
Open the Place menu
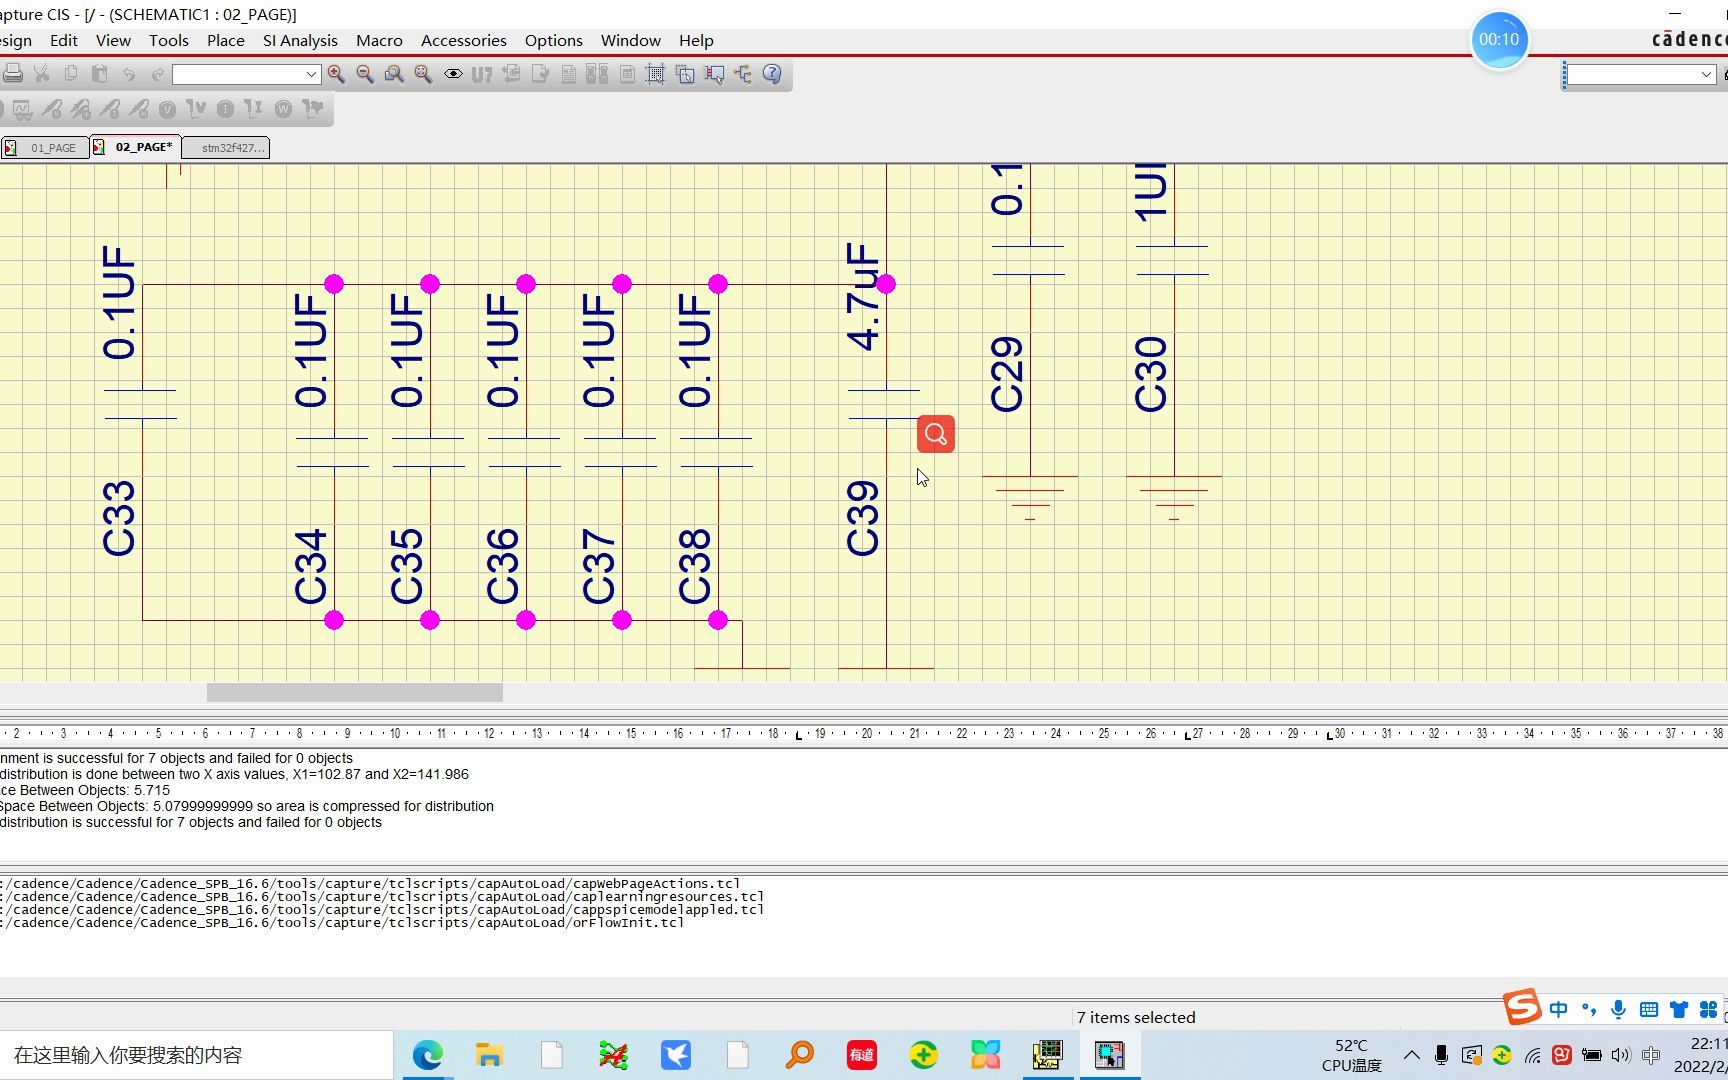tap(226, 41)
